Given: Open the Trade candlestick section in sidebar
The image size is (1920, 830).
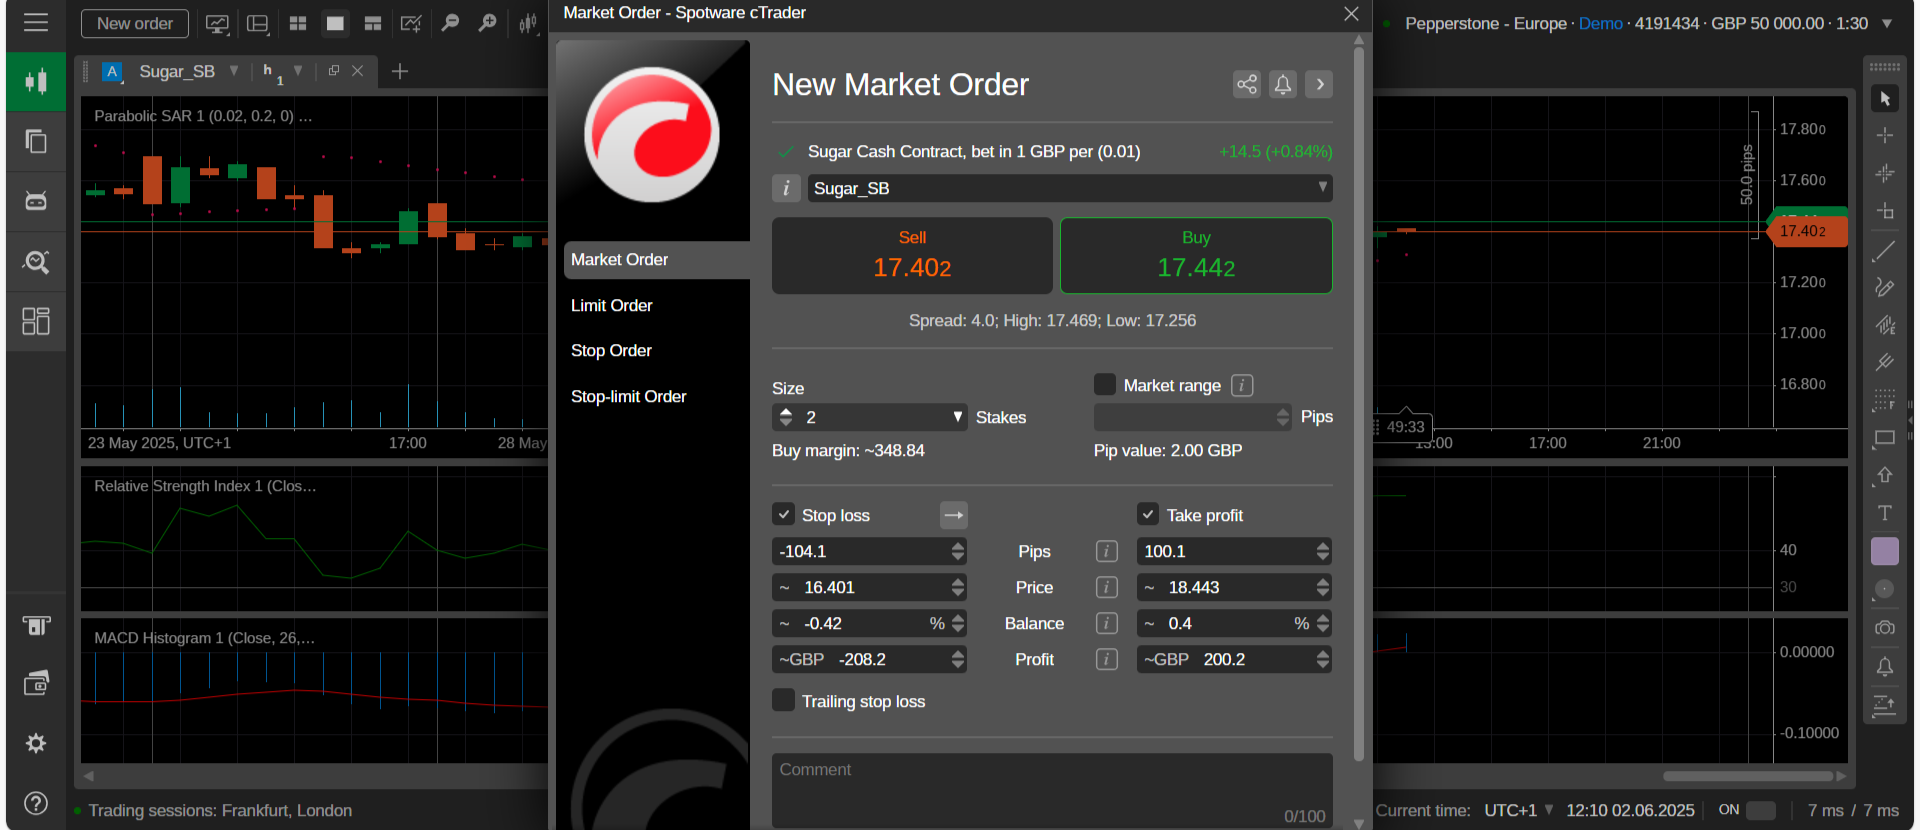Looking at the screenshot, I should (36, 81).
